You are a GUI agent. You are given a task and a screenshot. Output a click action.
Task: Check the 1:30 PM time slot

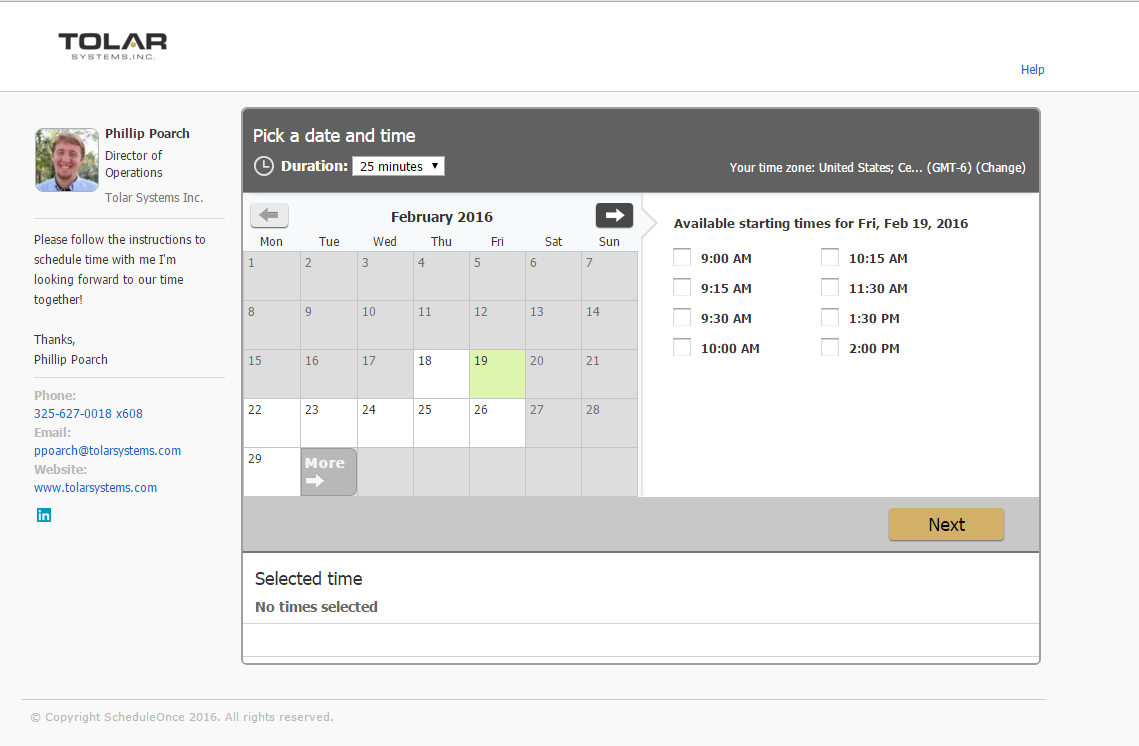click(830, 317)
